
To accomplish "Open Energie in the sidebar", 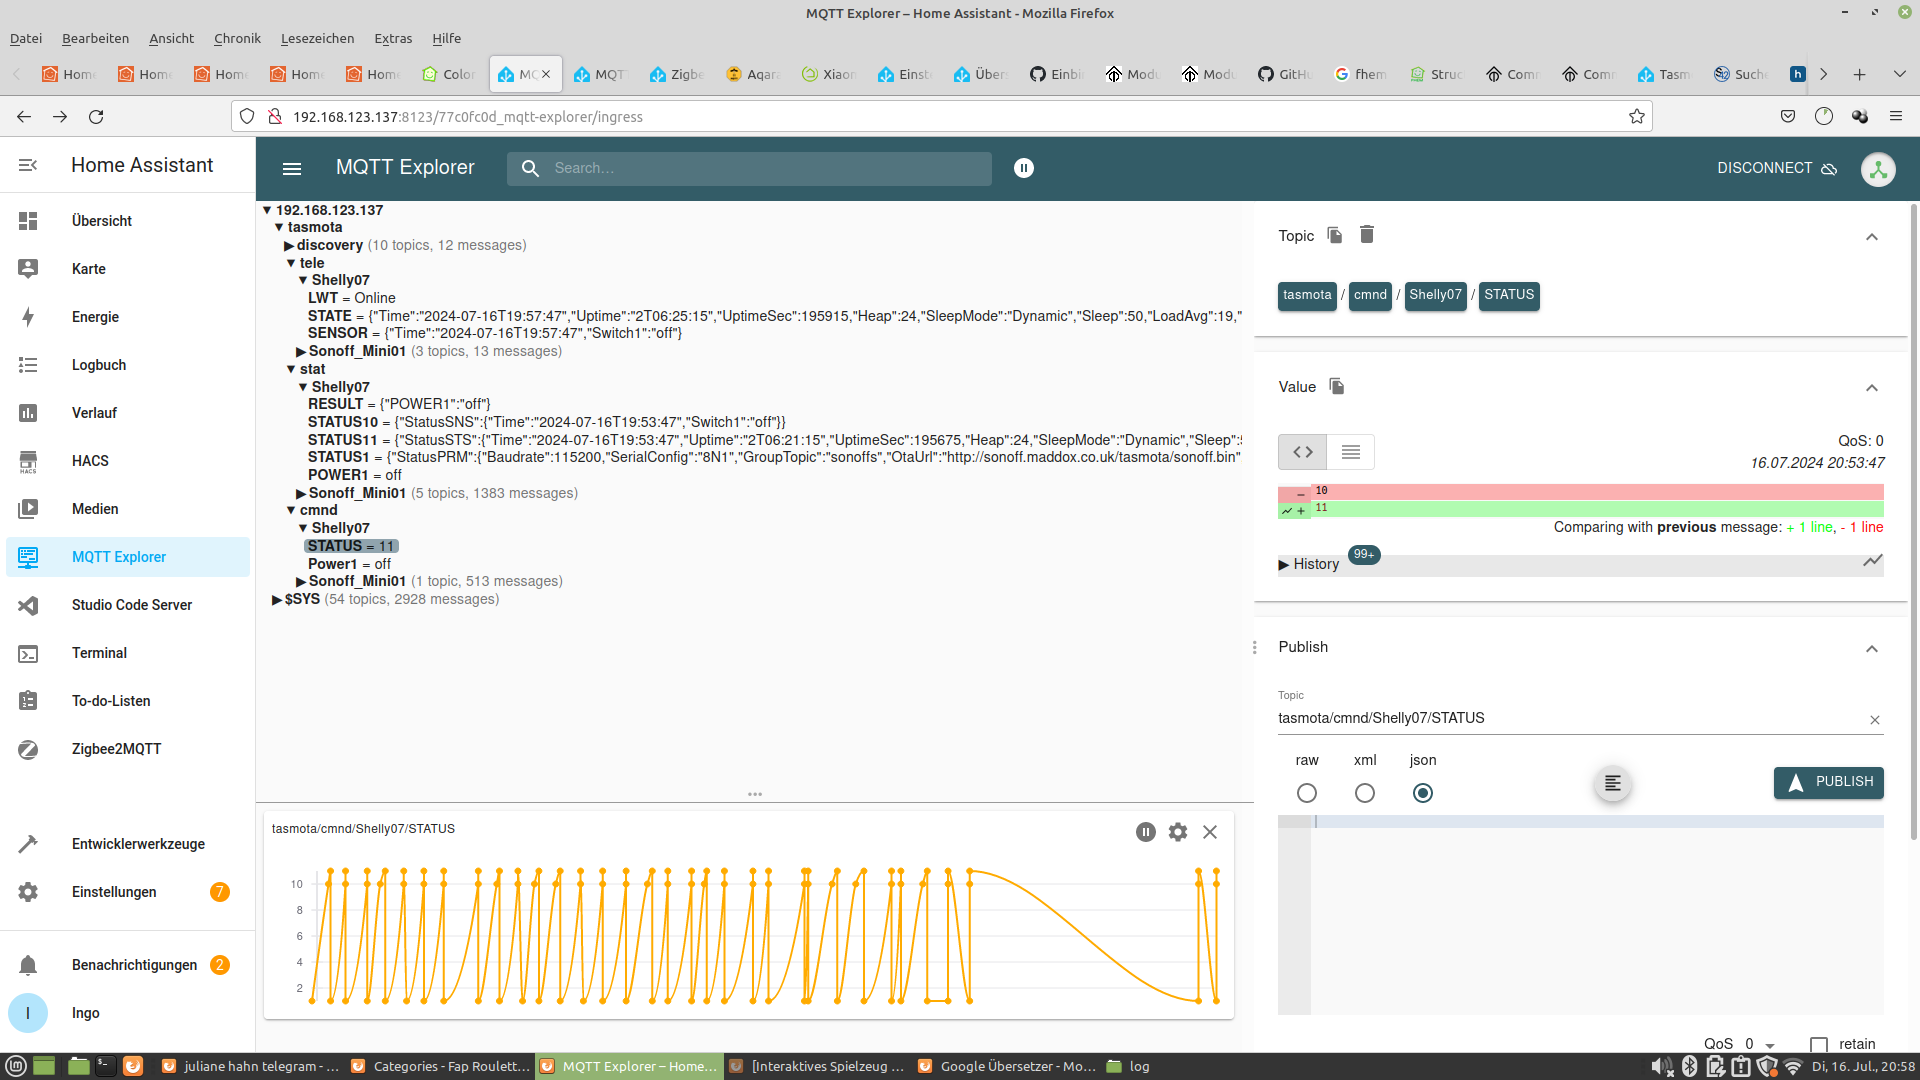I will pos(127,317).
